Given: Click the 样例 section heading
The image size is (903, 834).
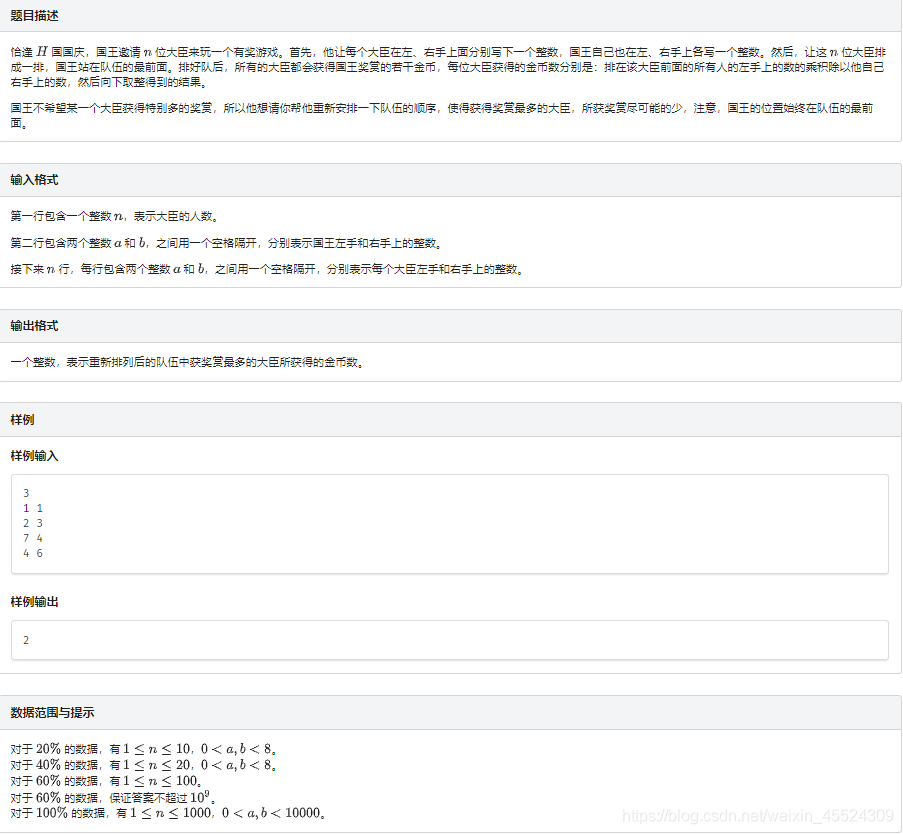Looking at the screenshot, I should pyautogui.click(x=22, y=420).
